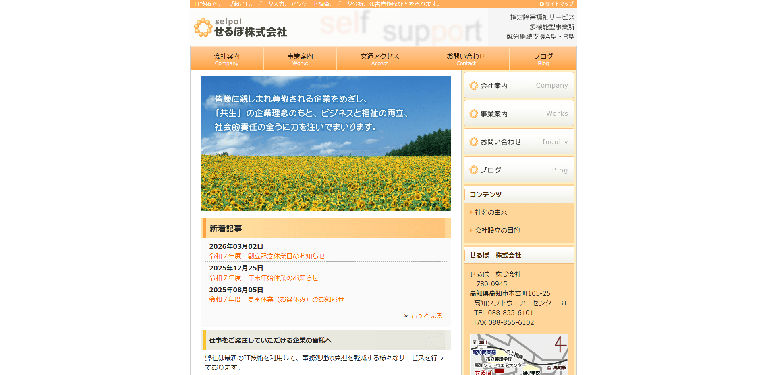Select the Company tab in the navigation bar
This screenshot has height=375, width=767.
[x=226, y=59]
